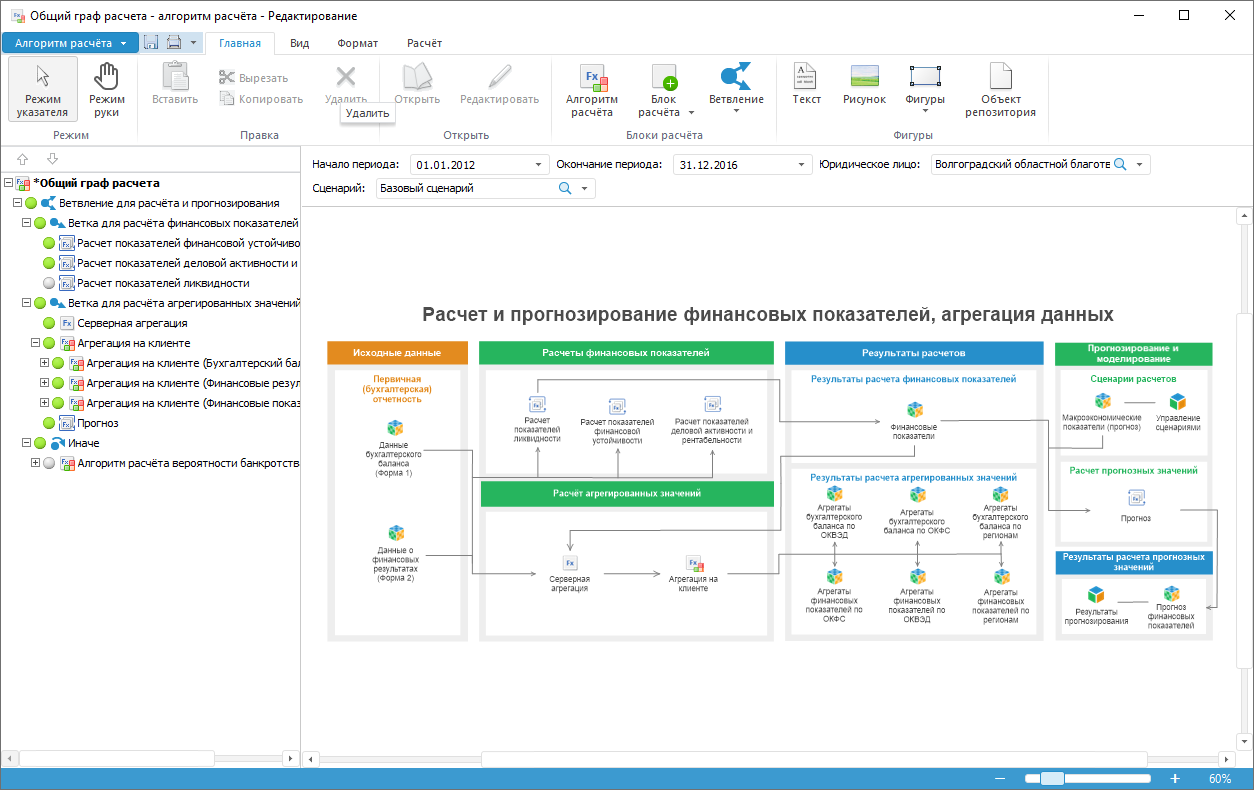Click the zoom-in plus button in status bar

coord(1175,779)
